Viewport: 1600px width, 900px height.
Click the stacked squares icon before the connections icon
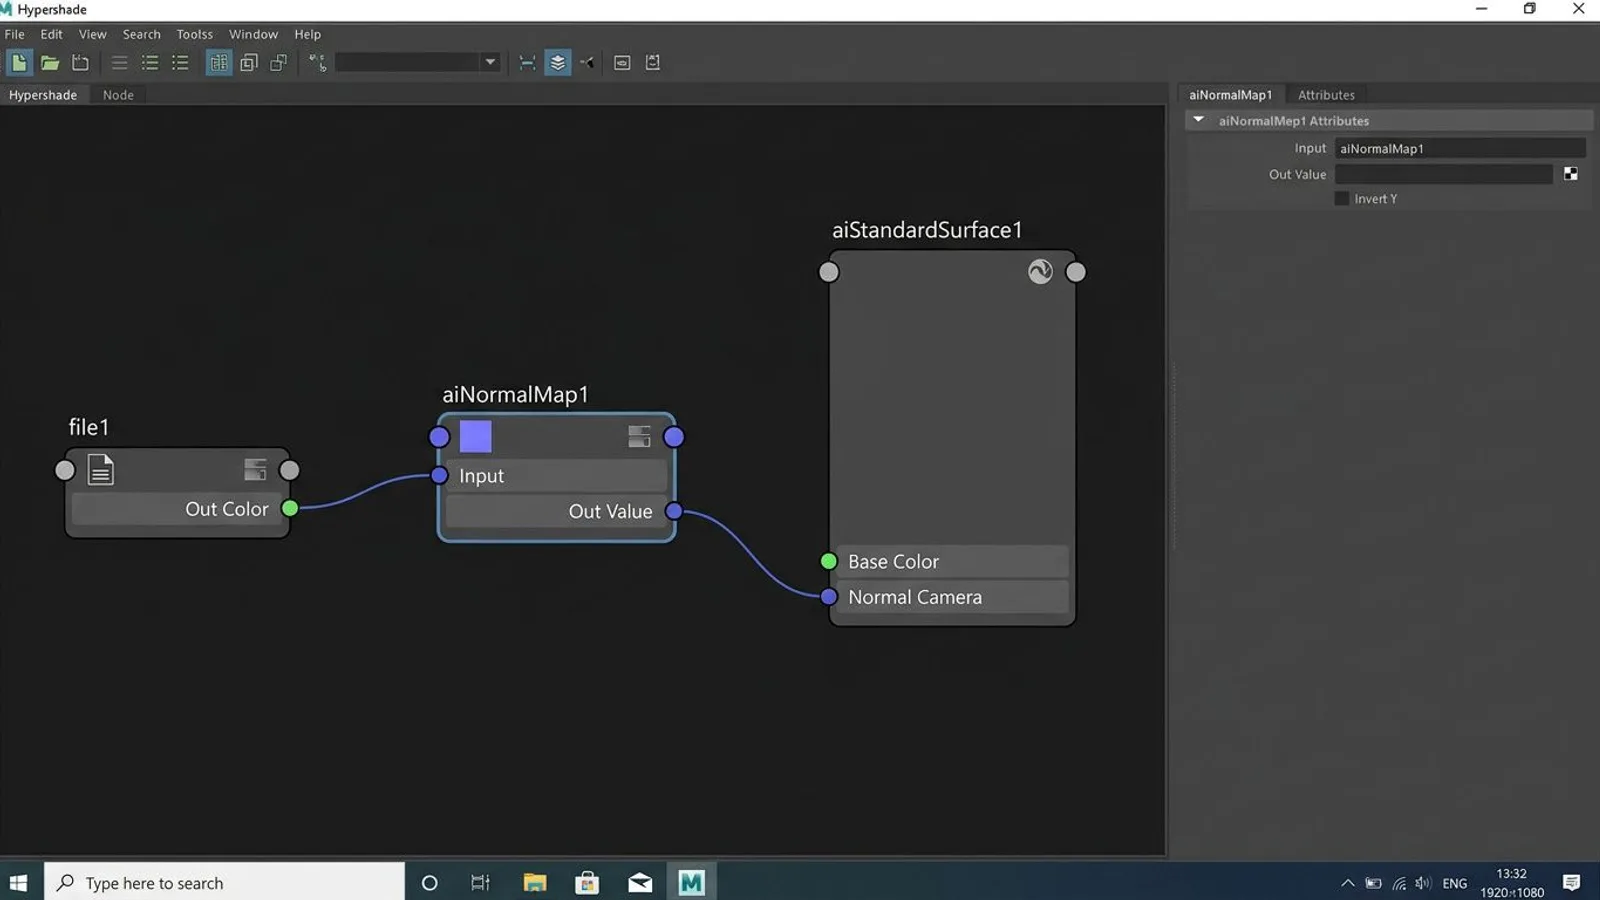click(279, 63)
